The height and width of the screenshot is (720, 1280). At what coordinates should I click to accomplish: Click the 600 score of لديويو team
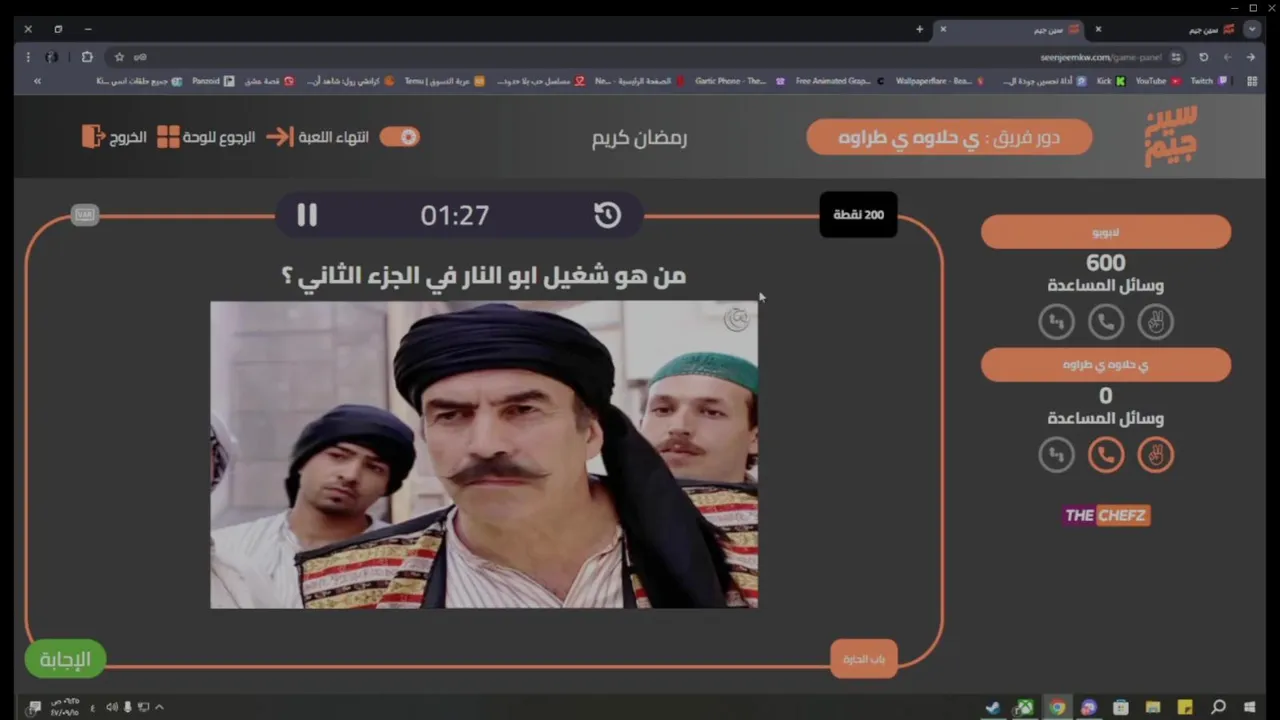(x=1106, y=263)
